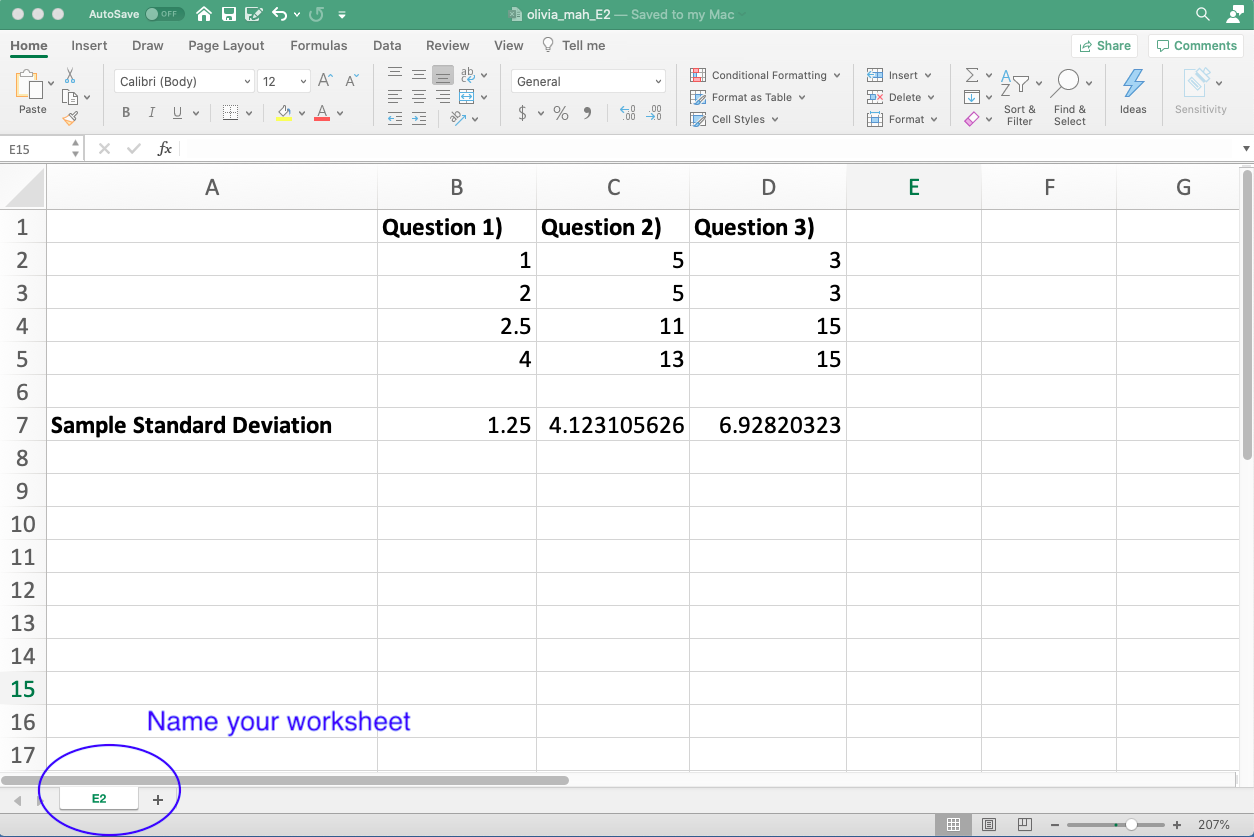Switch to the Data ribbon tab
This screenshot has width=1254, height=837.
(x=387, y=45)
